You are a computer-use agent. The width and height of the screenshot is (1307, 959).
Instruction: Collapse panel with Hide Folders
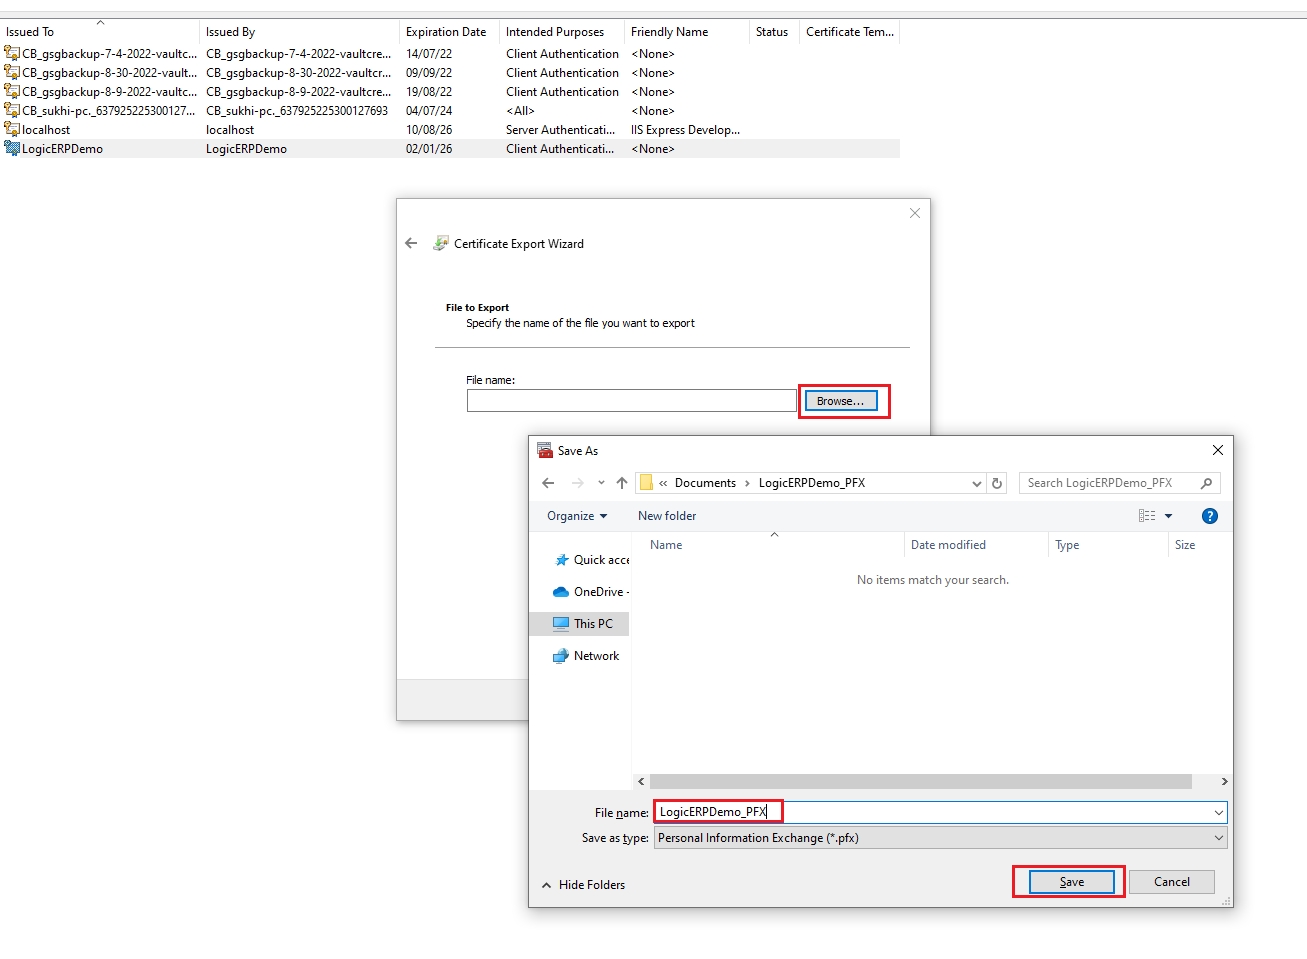(x=583, y=885)
